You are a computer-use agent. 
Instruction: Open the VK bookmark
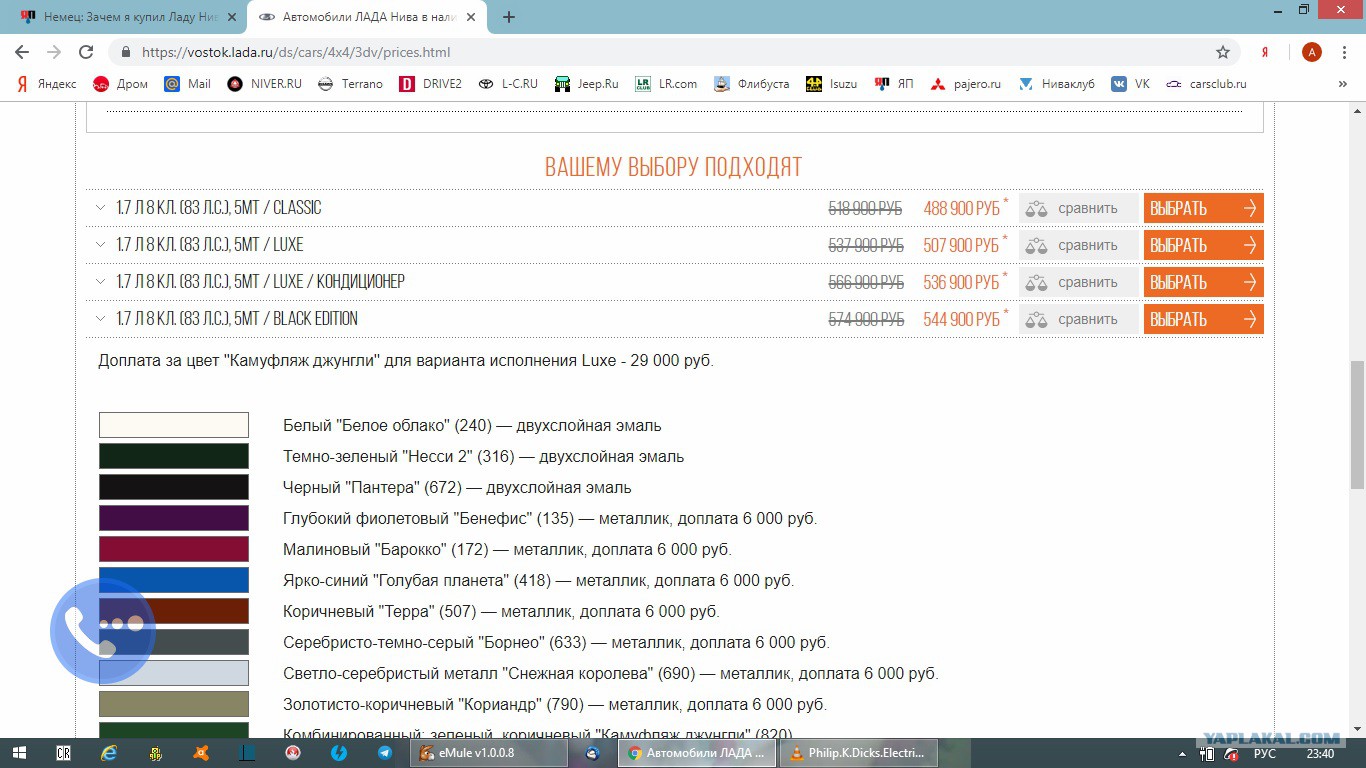point(1130,84)
